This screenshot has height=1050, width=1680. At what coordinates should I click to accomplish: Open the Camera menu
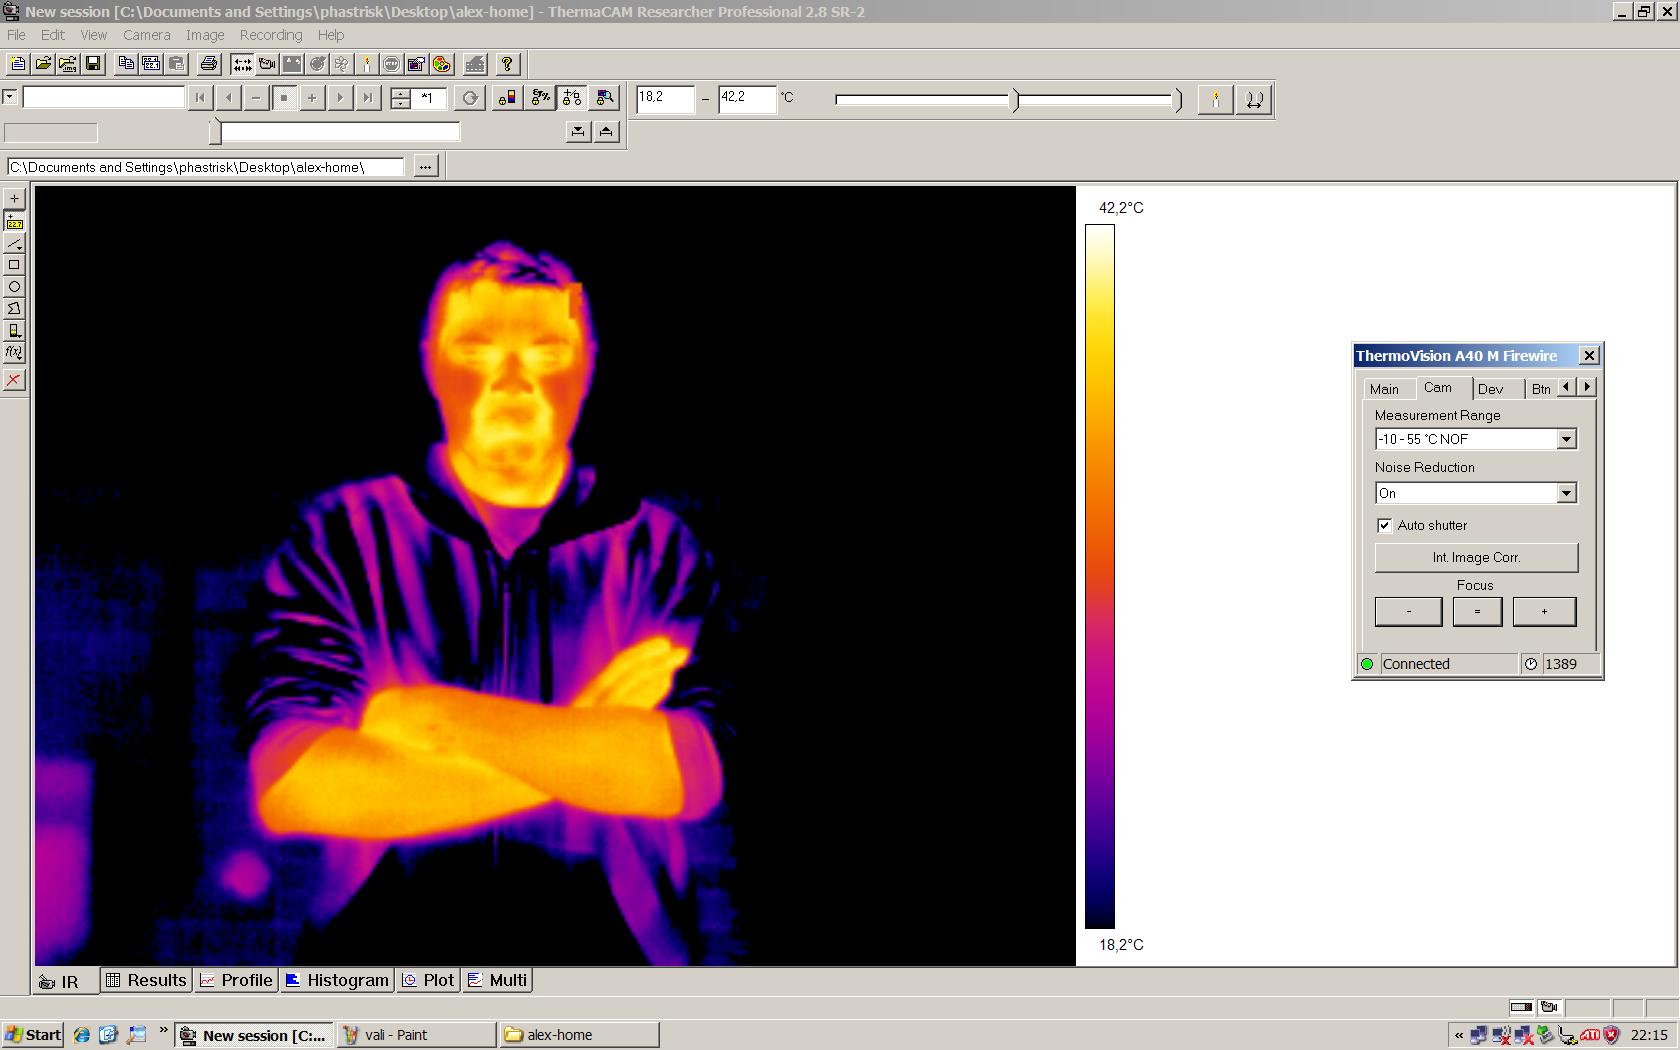[146, 35]
